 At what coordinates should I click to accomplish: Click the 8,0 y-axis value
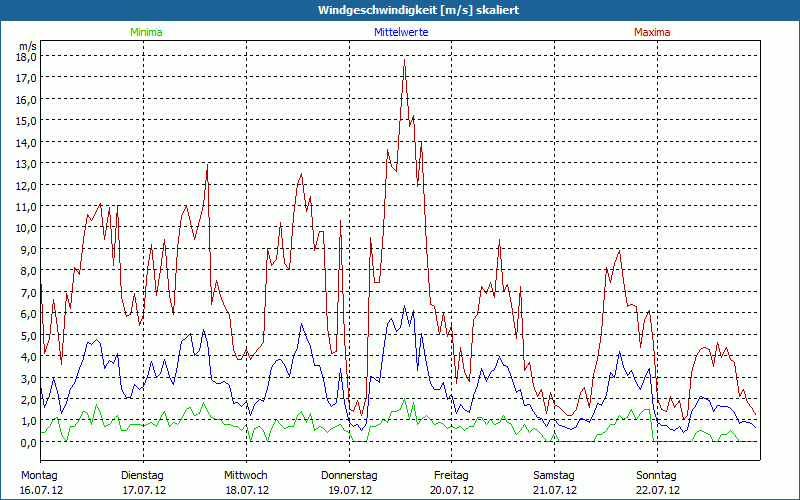30,271
